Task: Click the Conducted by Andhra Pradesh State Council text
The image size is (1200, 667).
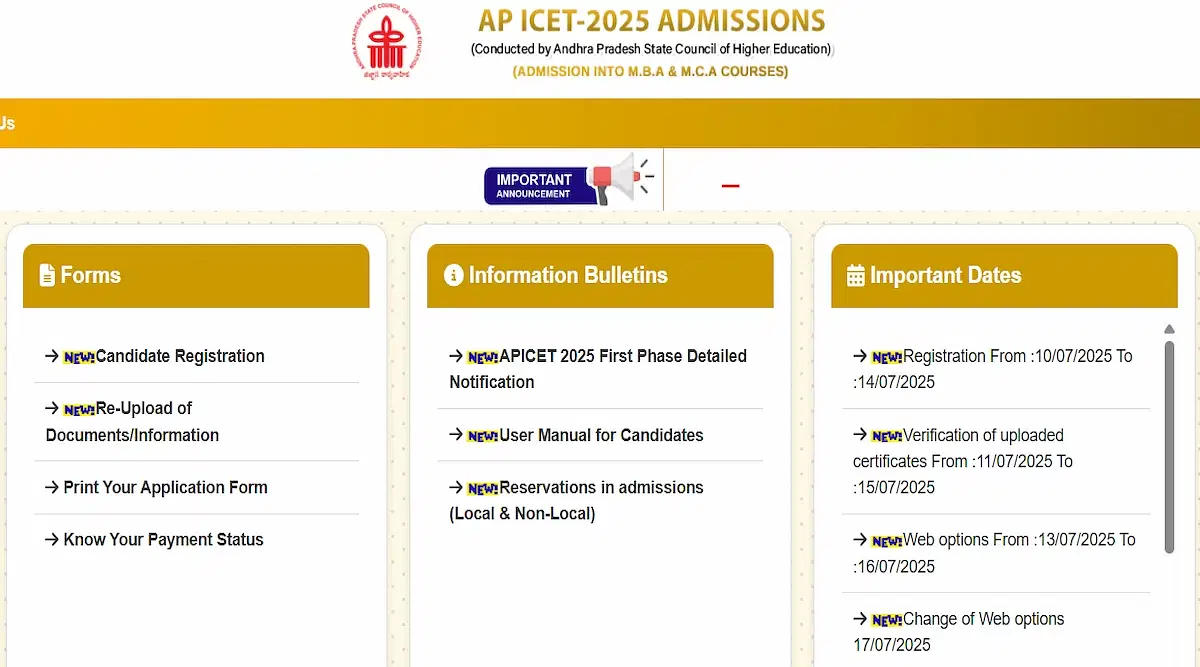Action: 652,48
